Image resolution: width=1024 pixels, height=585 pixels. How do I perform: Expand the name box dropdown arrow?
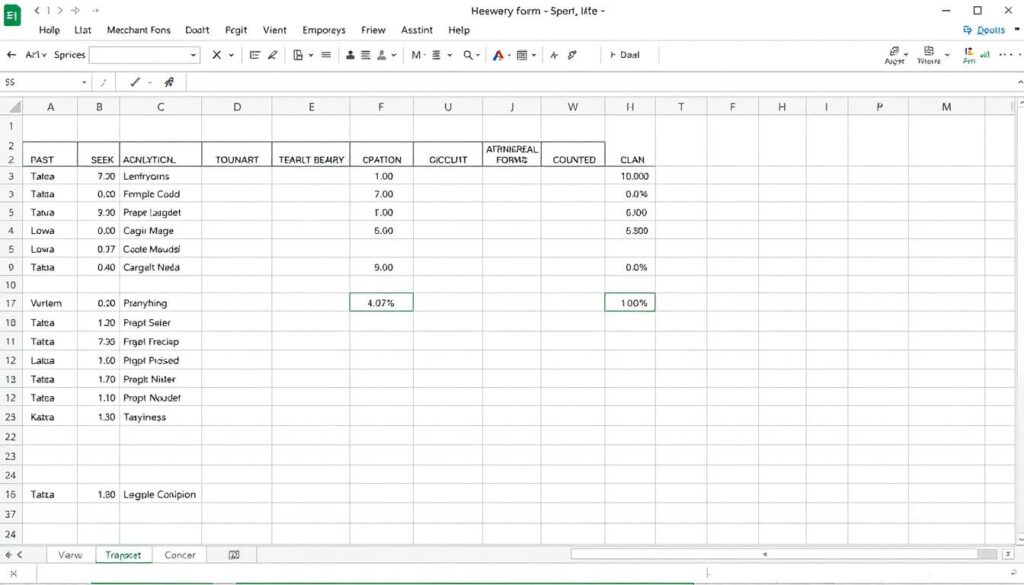point(84,82)
